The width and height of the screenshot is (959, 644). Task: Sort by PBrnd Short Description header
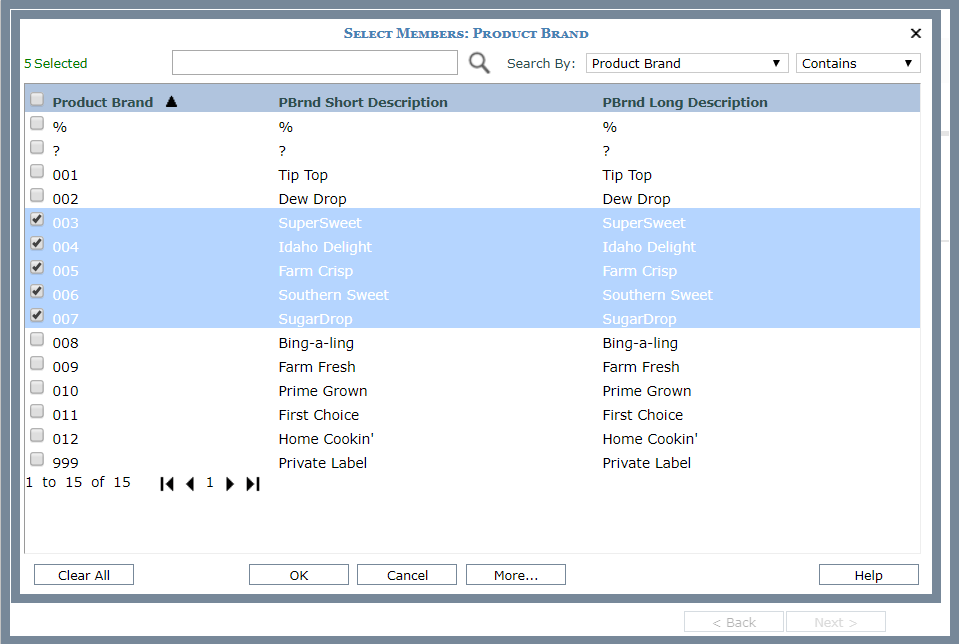(363, 102)
